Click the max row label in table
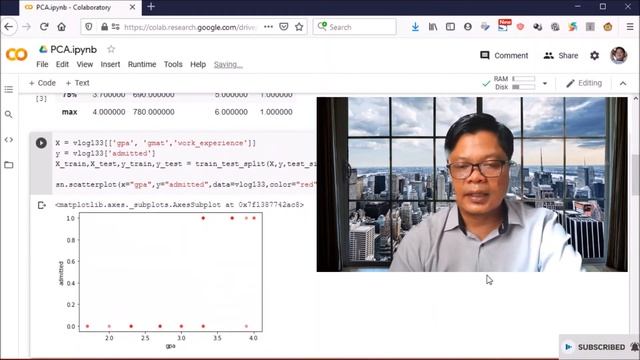Image resolution: width=640 pixels, height=360 pixels. 69,112
